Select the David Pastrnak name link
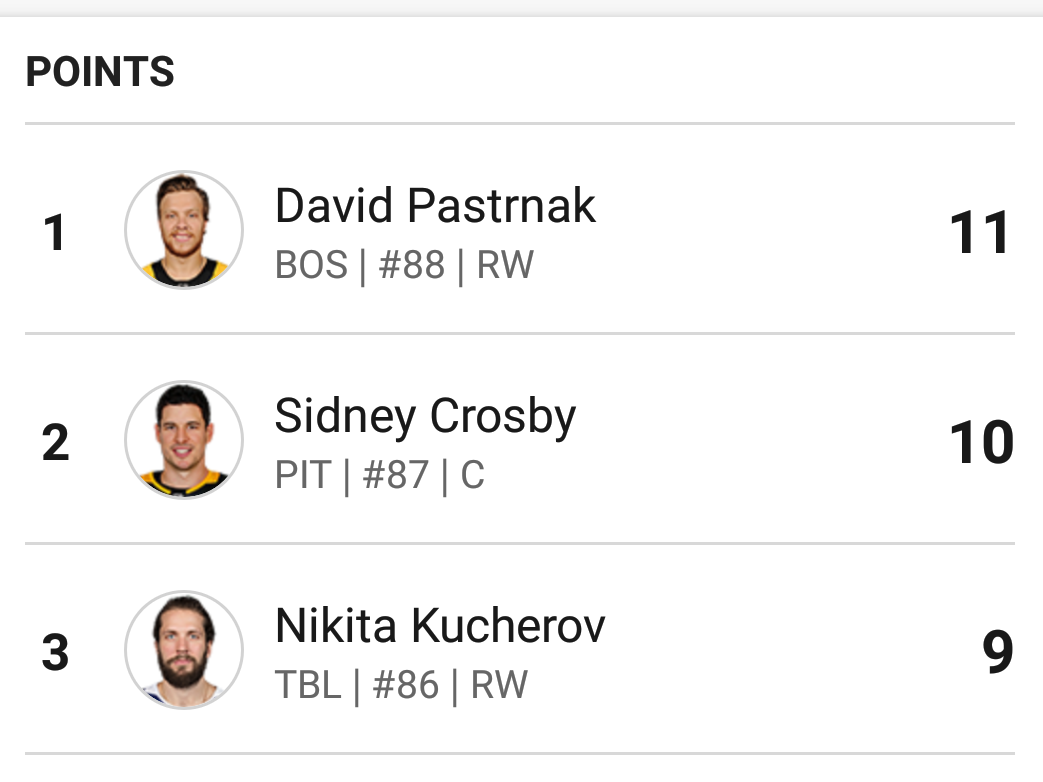Screen dimensions: 1043x782 tap(435, 205)
